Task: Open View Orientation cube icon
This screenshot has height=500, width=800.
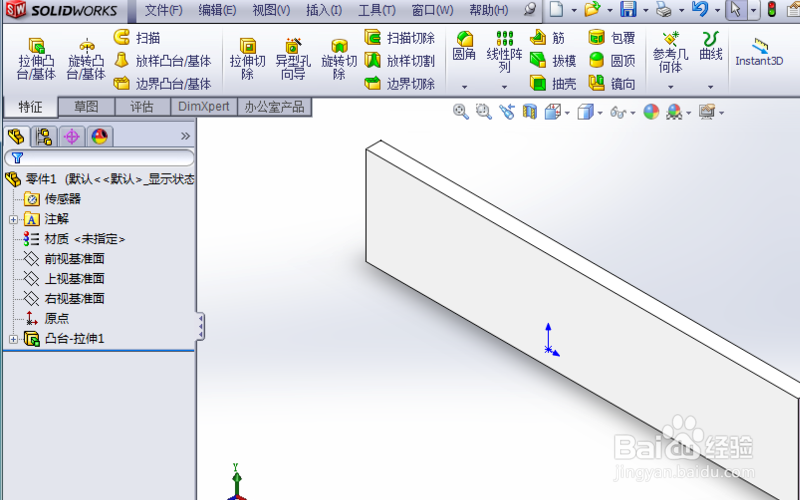Action: [x=553, y=112]
